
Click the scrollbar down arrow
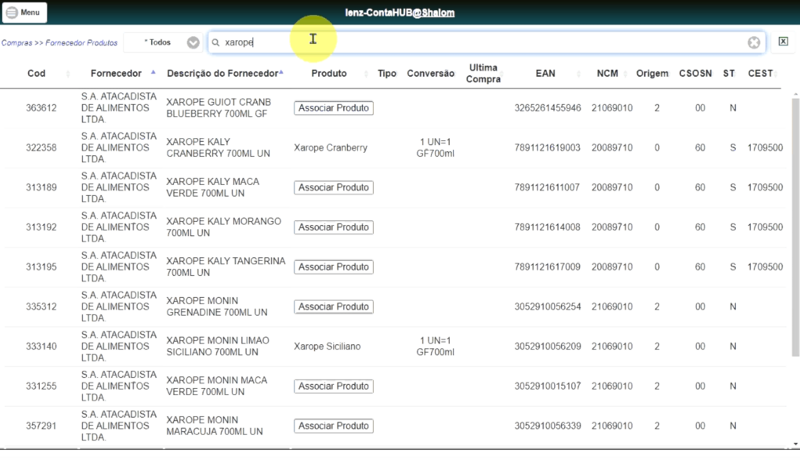click(x=795, y=444)
